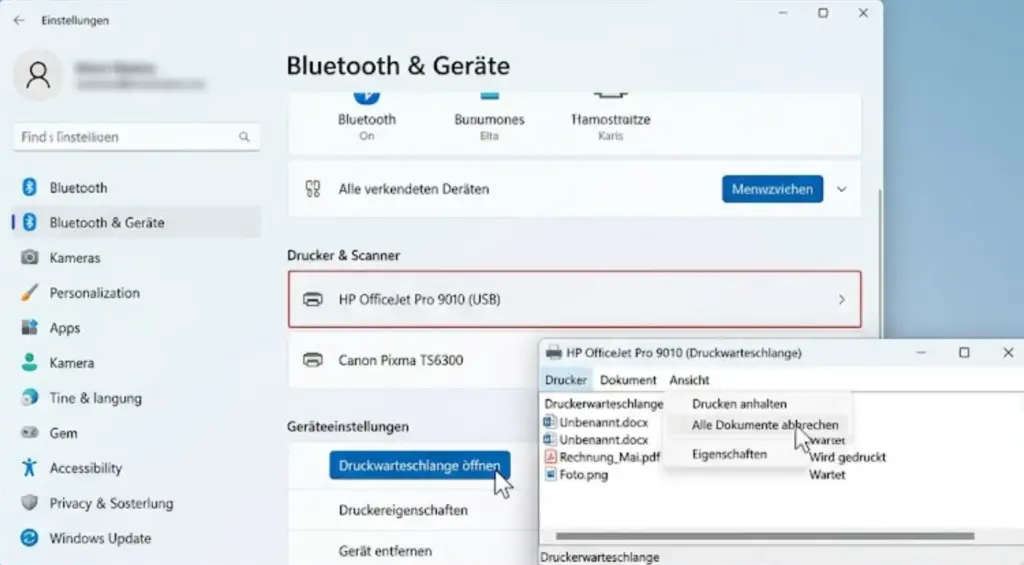The width and height of the screenshot is (1024, 565).
Task: Click the Accessibility figure icon
Action: [29, 468]
